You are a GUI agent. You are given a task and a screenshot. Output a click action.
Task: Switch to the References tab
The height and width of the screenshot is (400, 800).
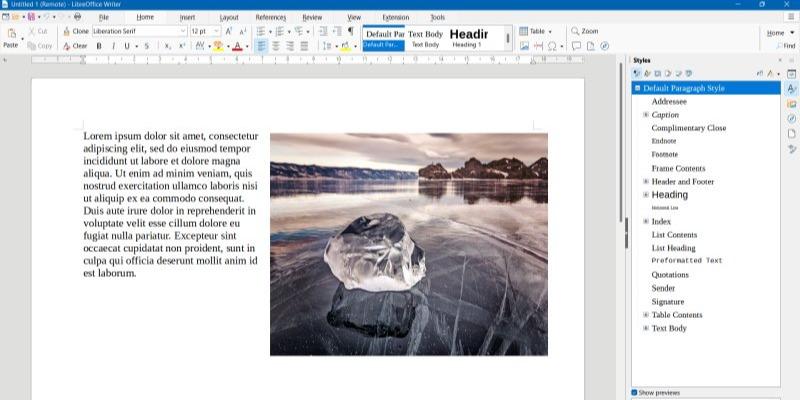270,17
